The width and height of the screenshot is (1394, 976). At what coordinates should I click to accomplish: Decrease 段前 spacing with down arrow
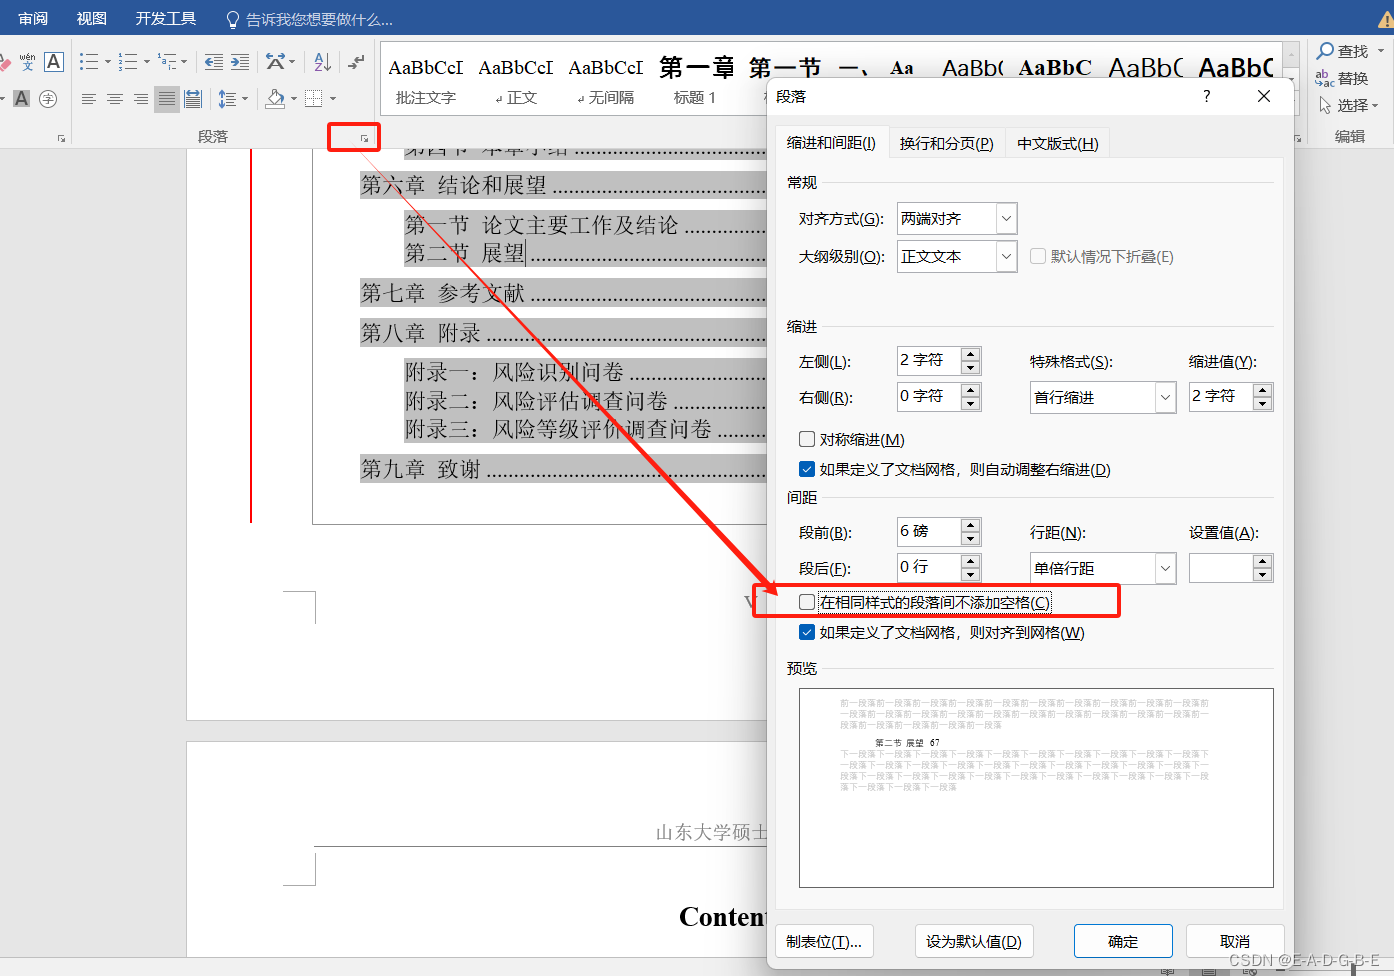point(970,538)
